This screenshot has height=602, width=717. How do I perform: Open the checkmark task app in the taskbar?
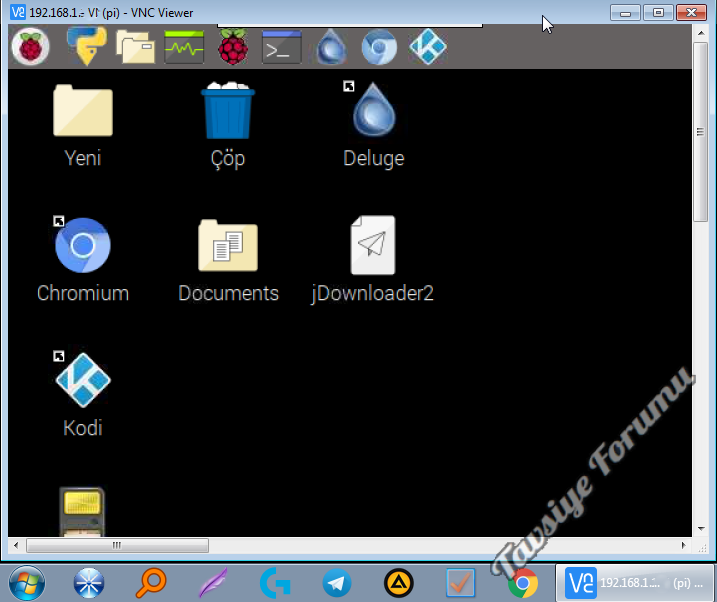pyautogui.click(x=460, y=583)
